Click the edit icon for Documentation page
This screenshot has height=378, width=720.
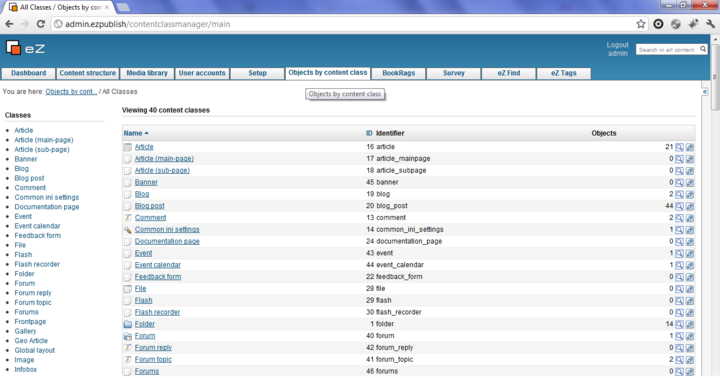(690, 242)
